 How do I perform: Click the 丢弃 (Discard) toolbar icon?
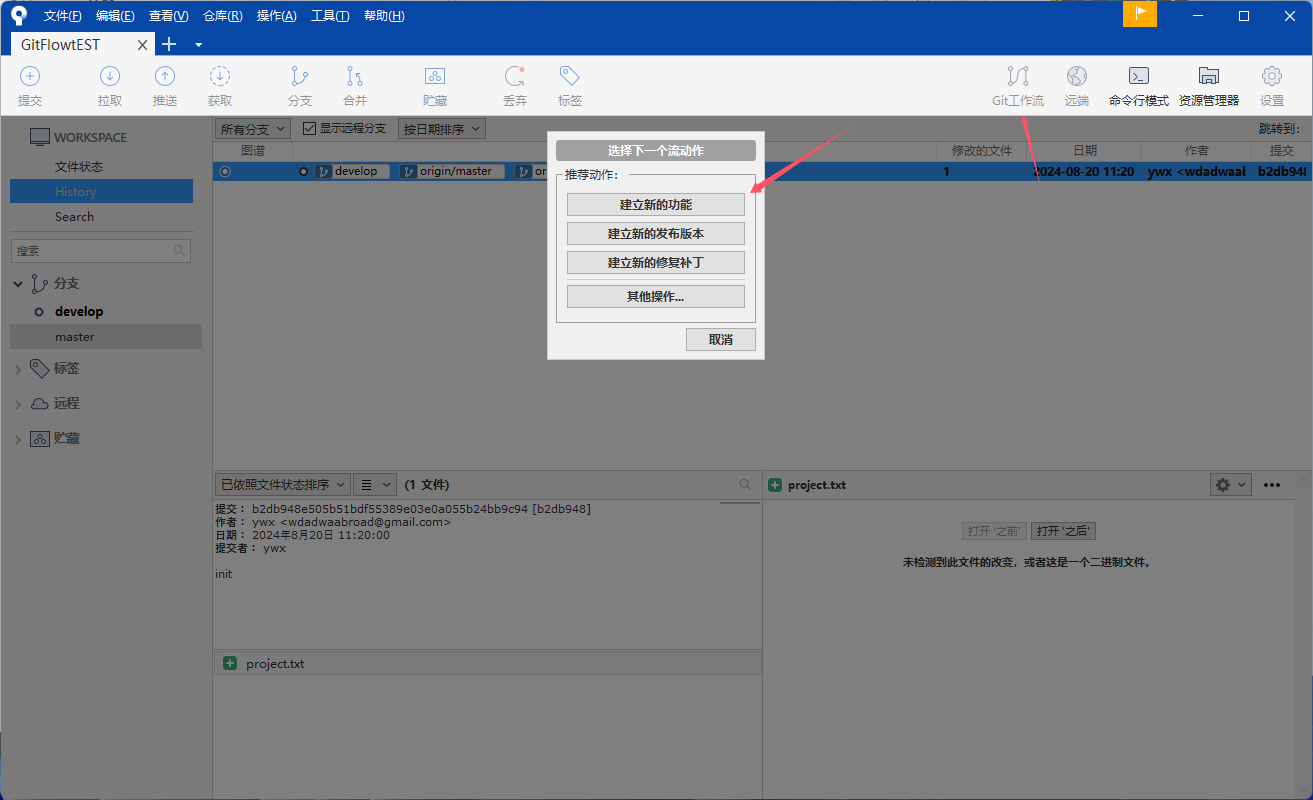coord(515,76)
